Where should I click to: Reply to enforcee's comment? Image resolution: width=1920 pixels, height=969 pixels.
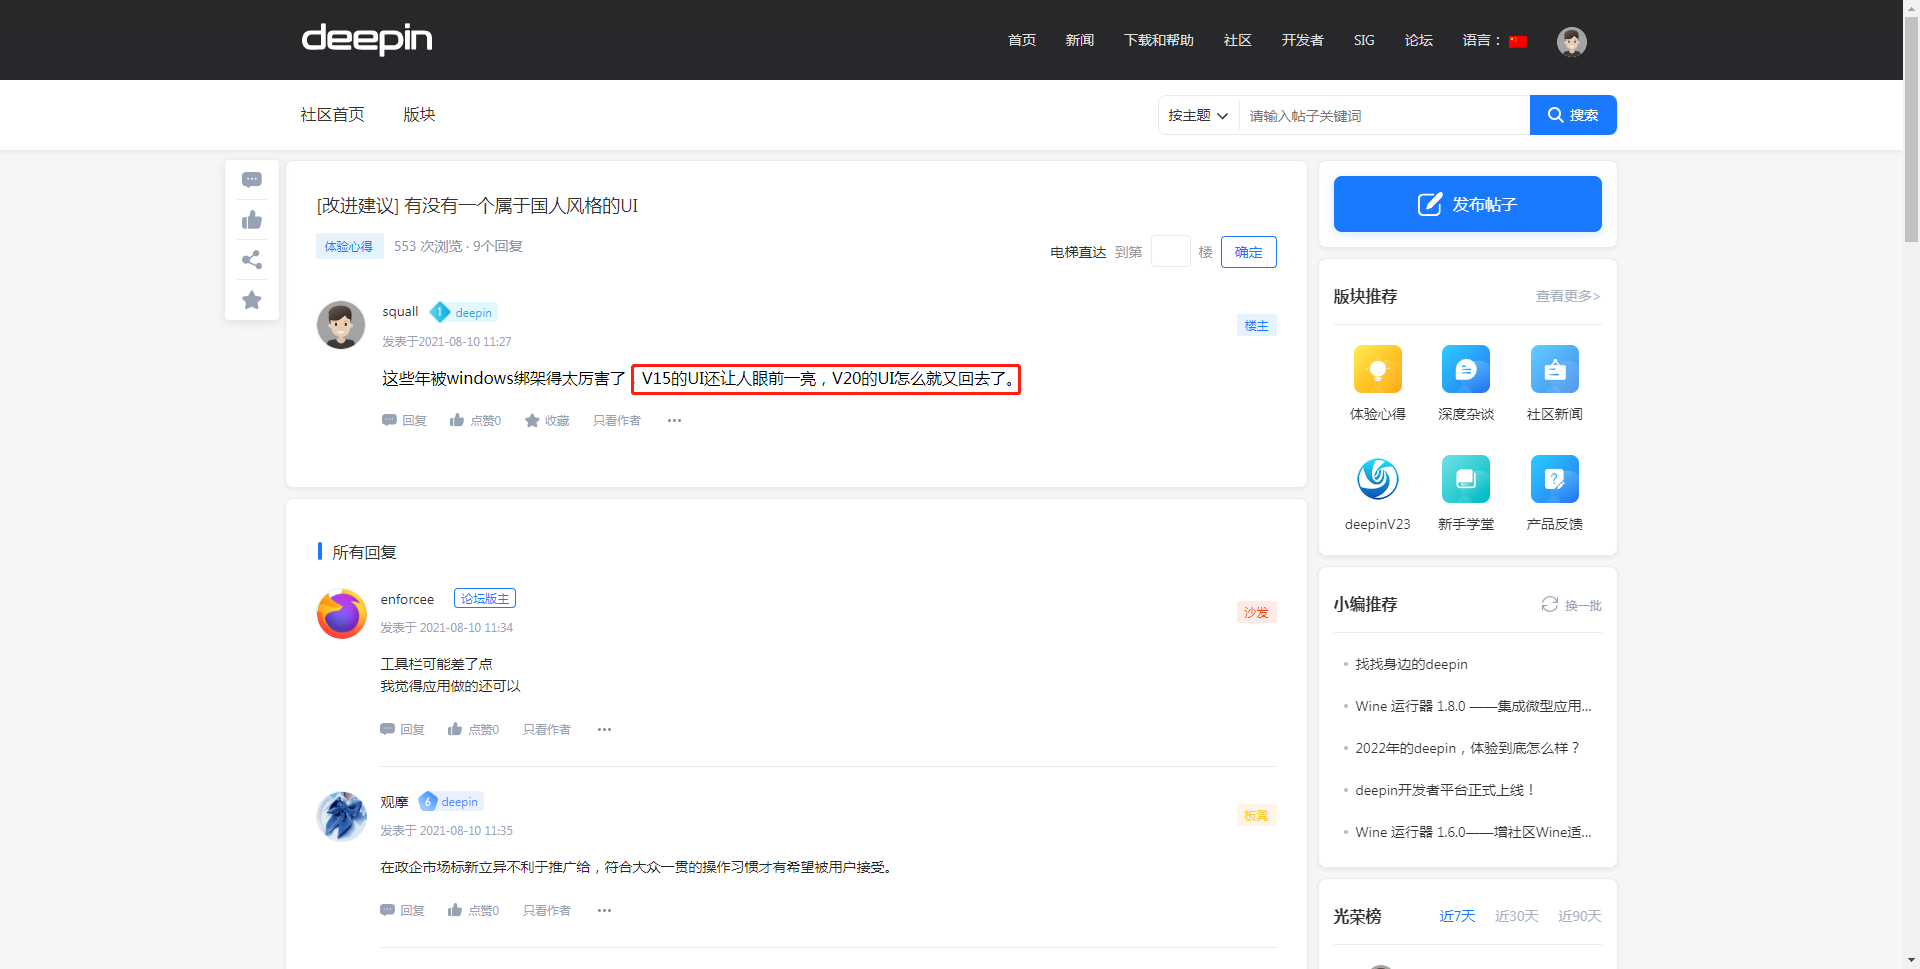(x=402, y=730)
